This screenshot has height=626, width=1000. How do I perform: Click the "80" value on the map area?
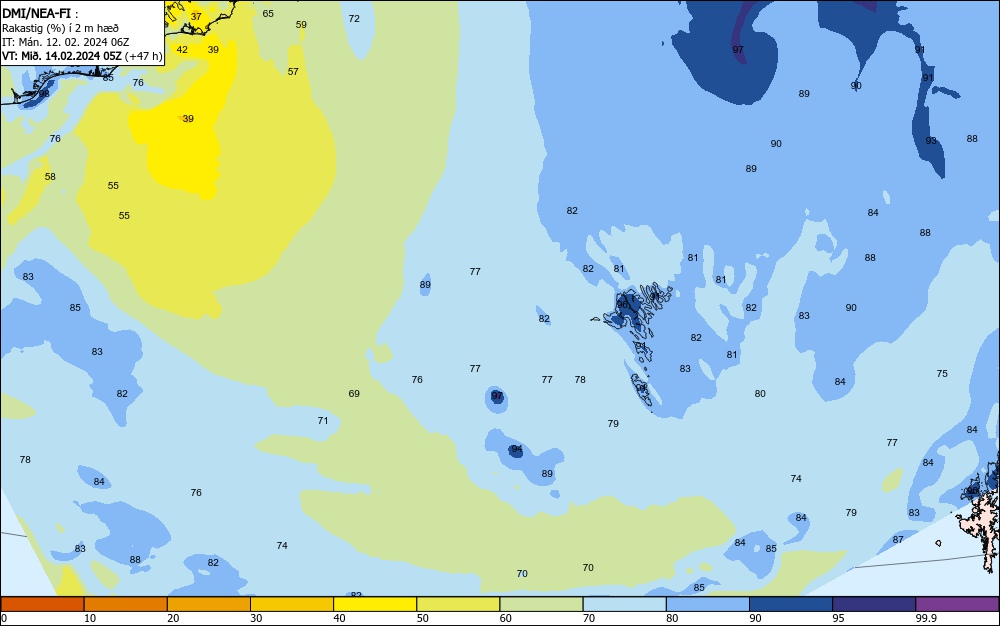coord(760,394)
